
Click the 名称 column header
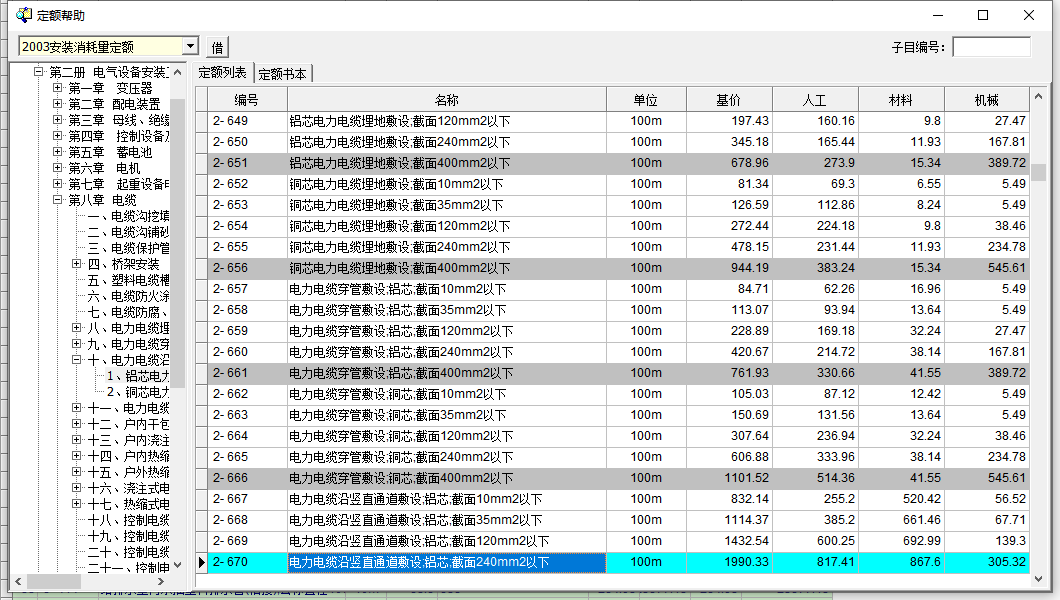447,100
